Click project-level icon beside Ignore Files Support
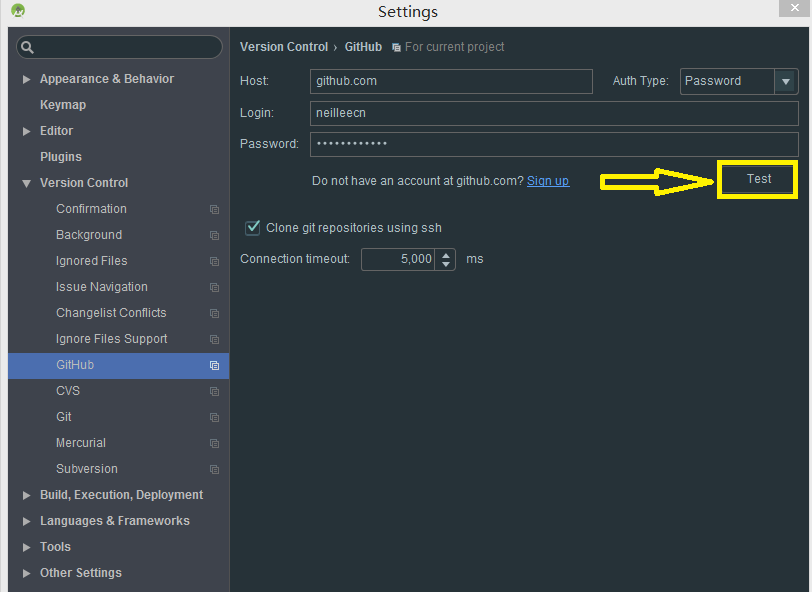This screenshot has height=592, width=812. 214,339
